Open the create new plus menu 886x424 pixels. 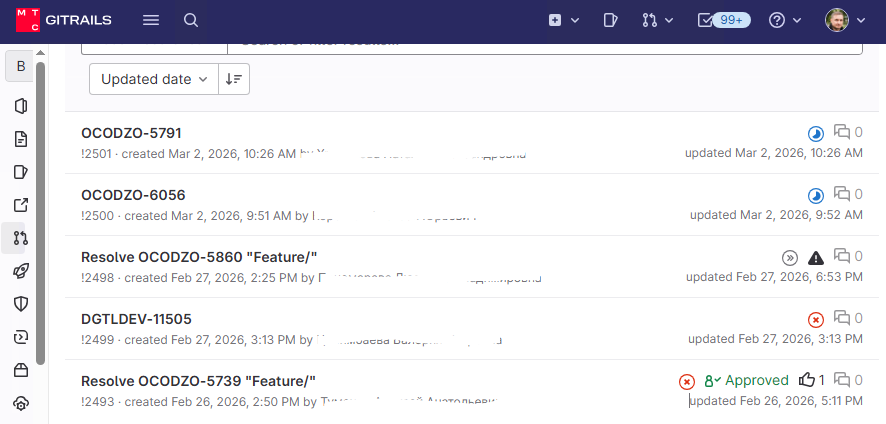click(x=564, y=20)
